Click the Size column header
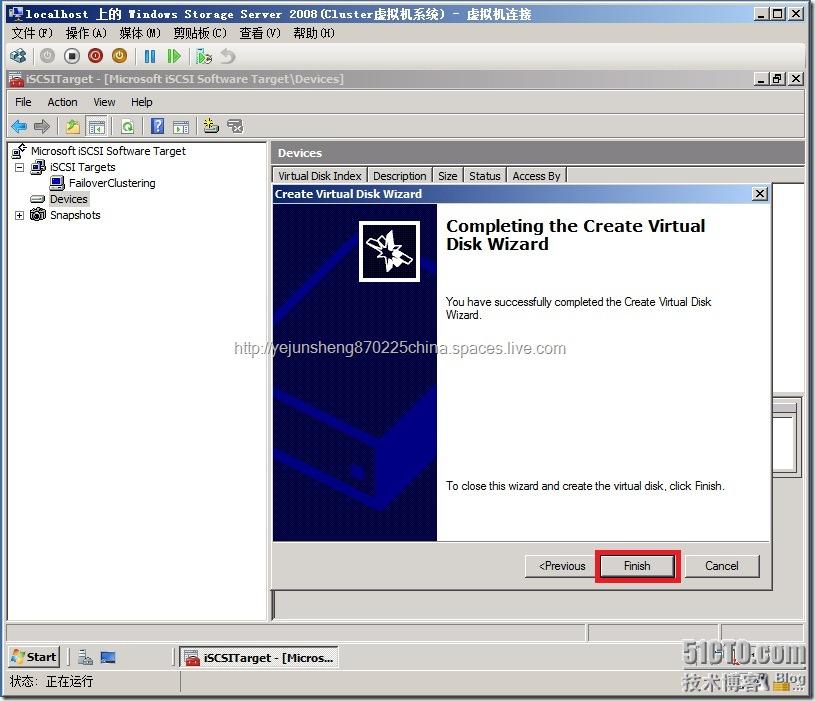 [x=448, y=176]
